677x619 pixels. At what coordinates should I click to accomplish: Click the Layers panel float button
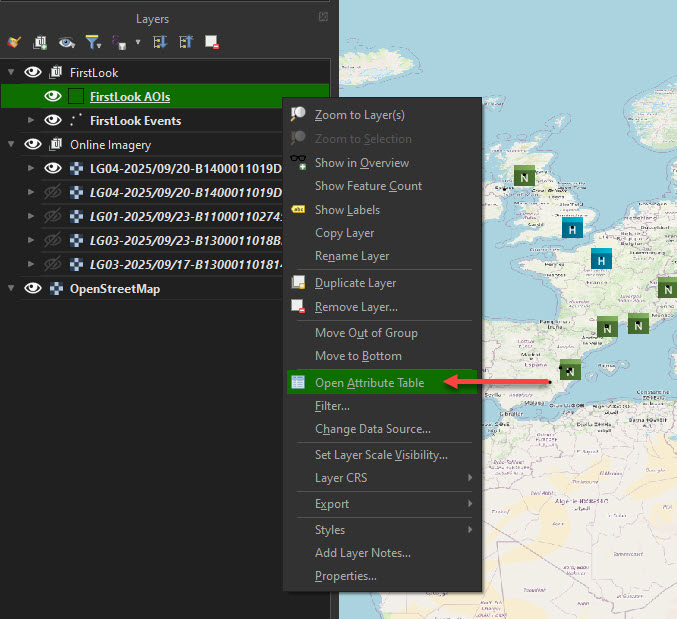[x=323, y=17]
